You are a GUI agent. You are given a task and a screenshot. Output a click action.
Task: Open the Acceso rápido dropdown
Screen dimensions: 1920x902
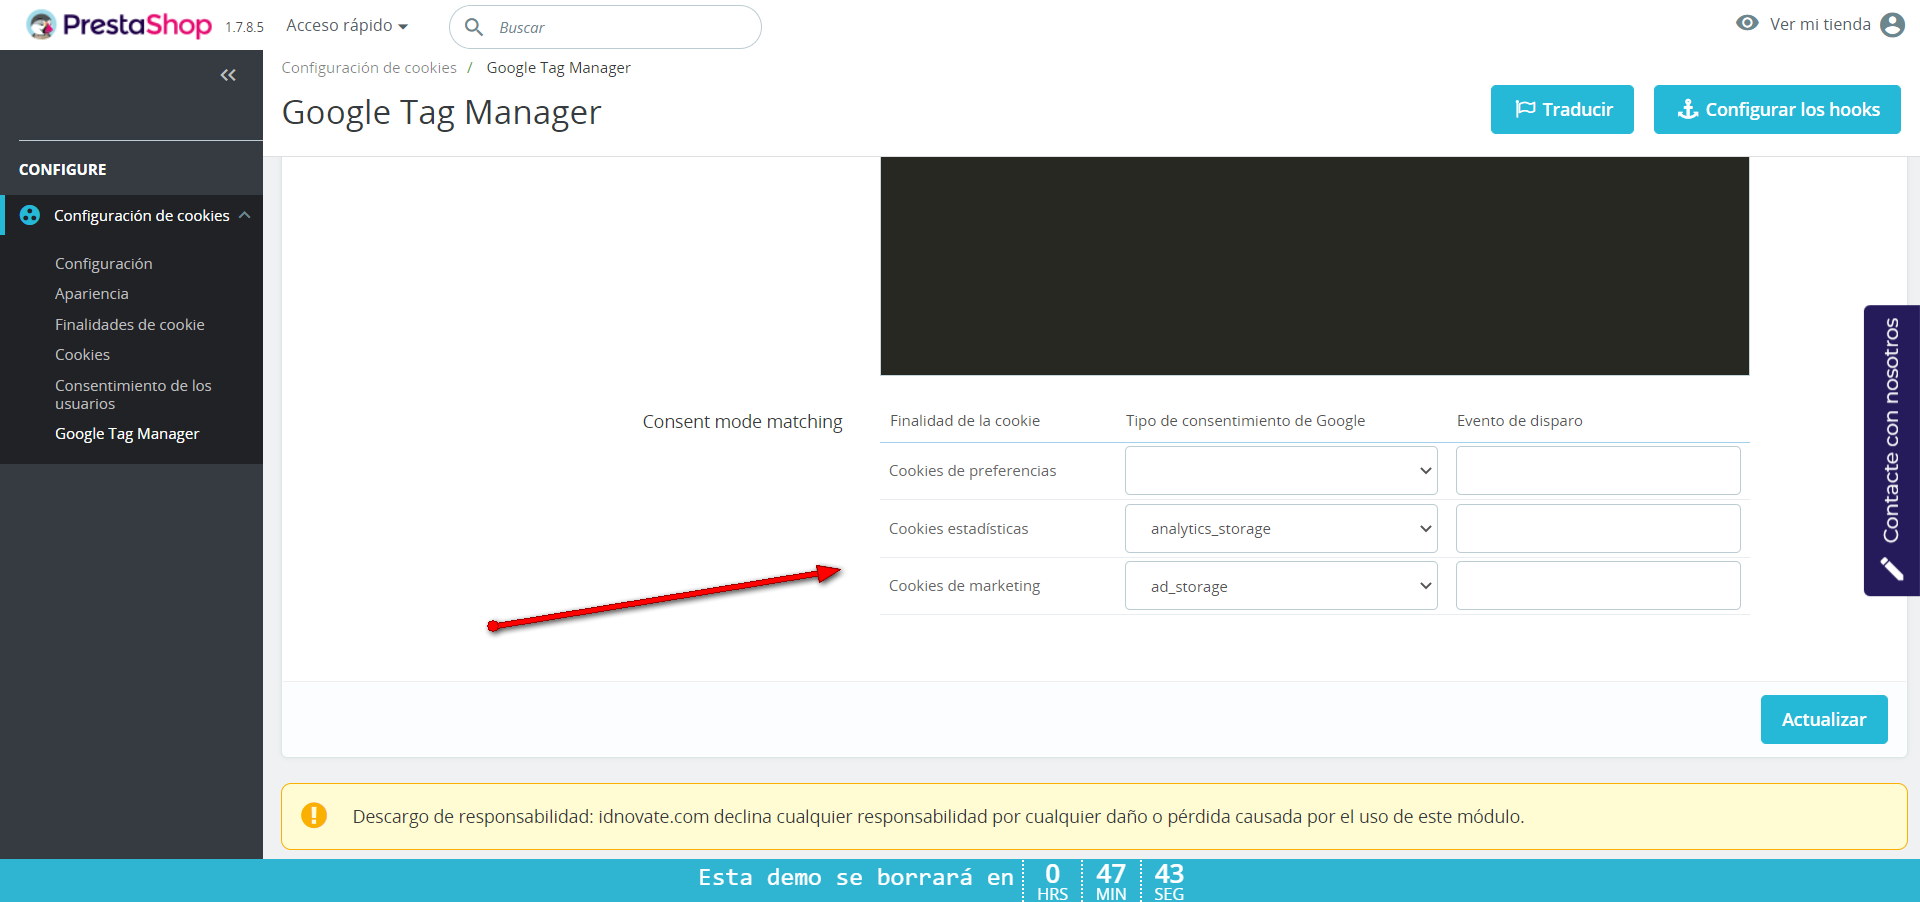347,26
